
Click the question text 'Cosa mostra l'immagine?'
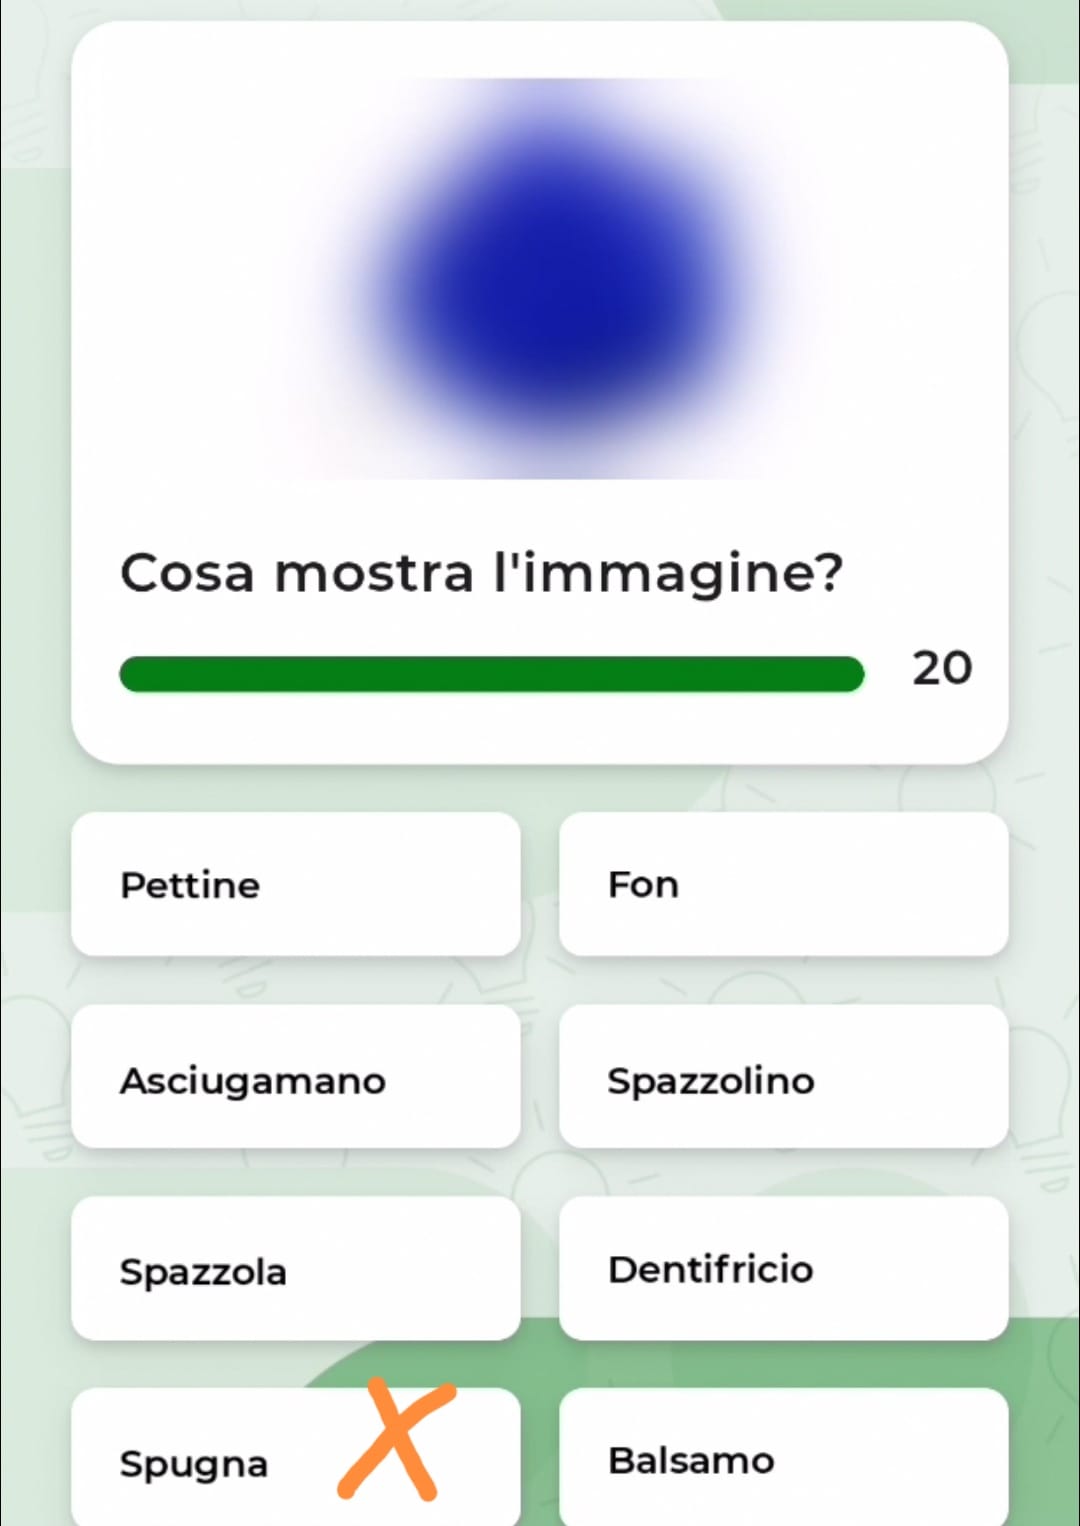[x=481, y=573]
